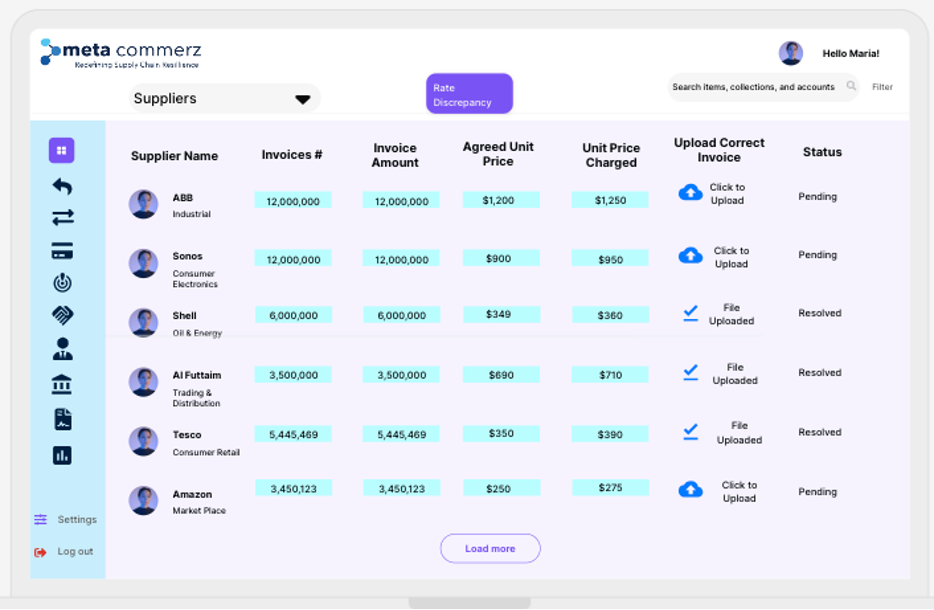Click the uploaded checkmark icon for Shell
Viewport: 934px width, 610px height.
pyautogui.click(x=690, y=313)
